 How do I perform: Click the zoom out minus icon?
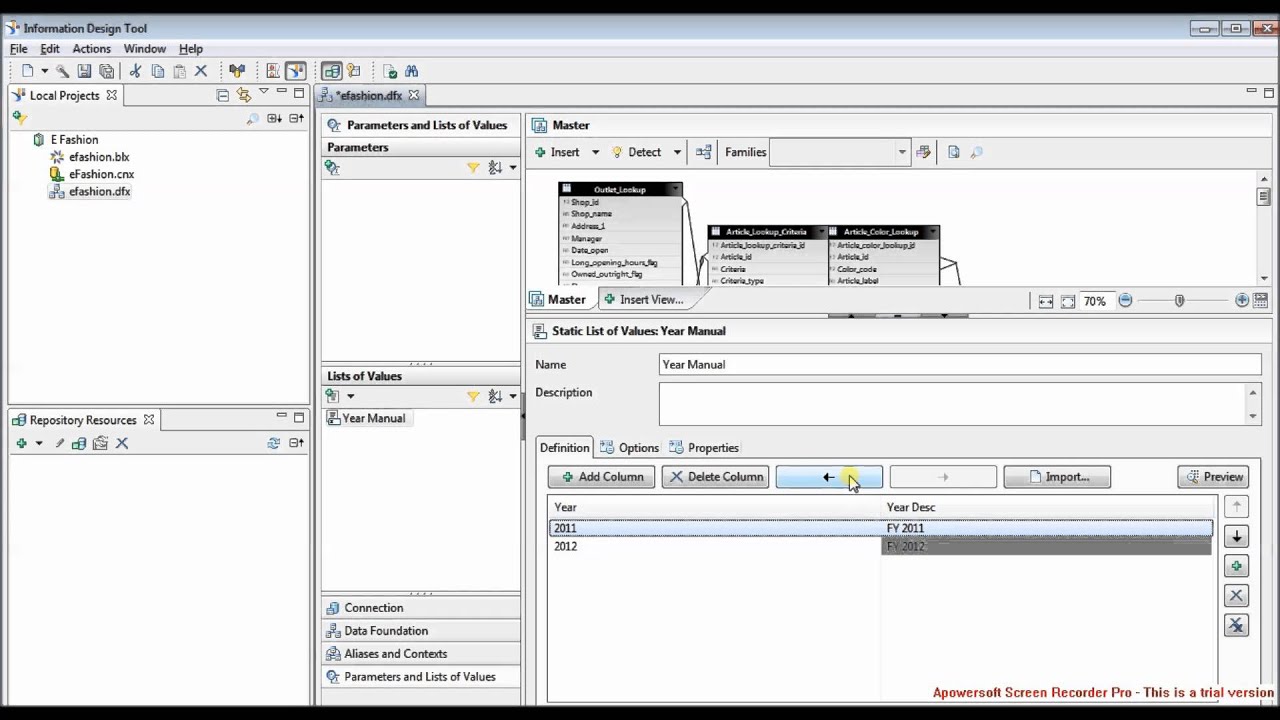coord(1125,300)
